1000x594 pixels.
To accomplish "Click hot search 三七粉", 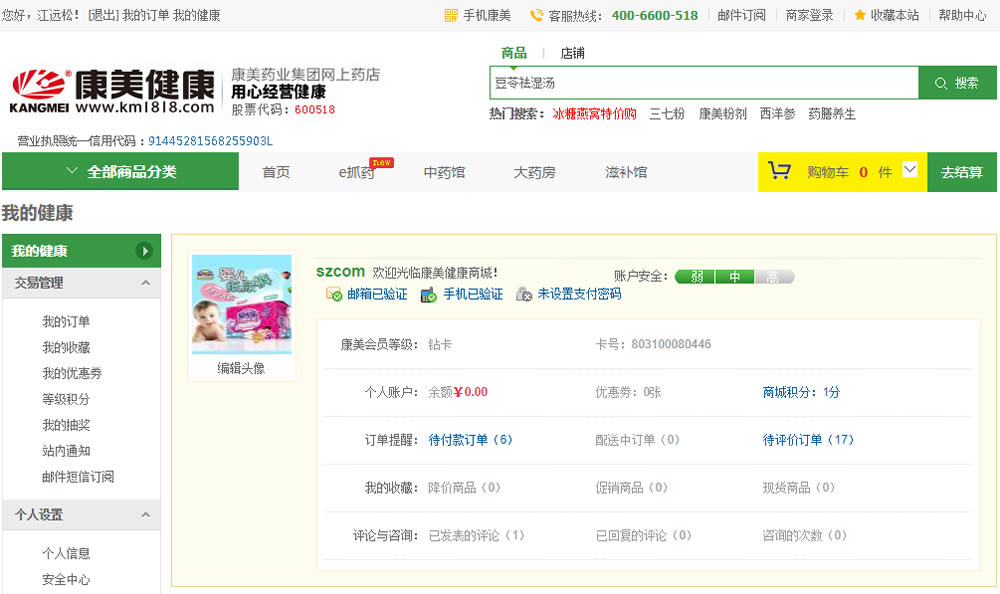I will click(x=666, y=114).
